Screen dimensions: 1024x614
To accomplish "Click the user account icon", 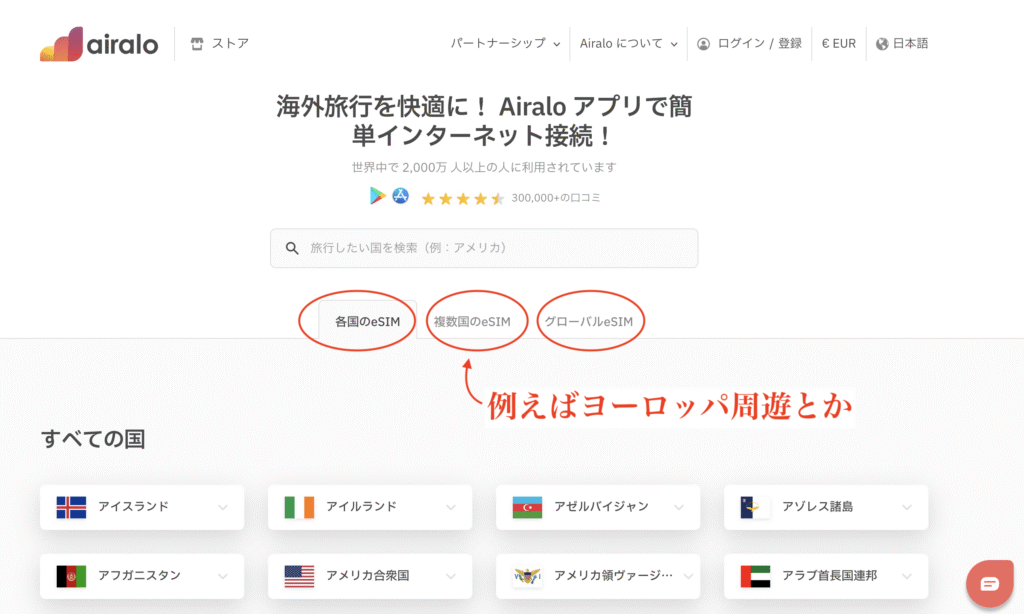I will [x=703, y=44].
